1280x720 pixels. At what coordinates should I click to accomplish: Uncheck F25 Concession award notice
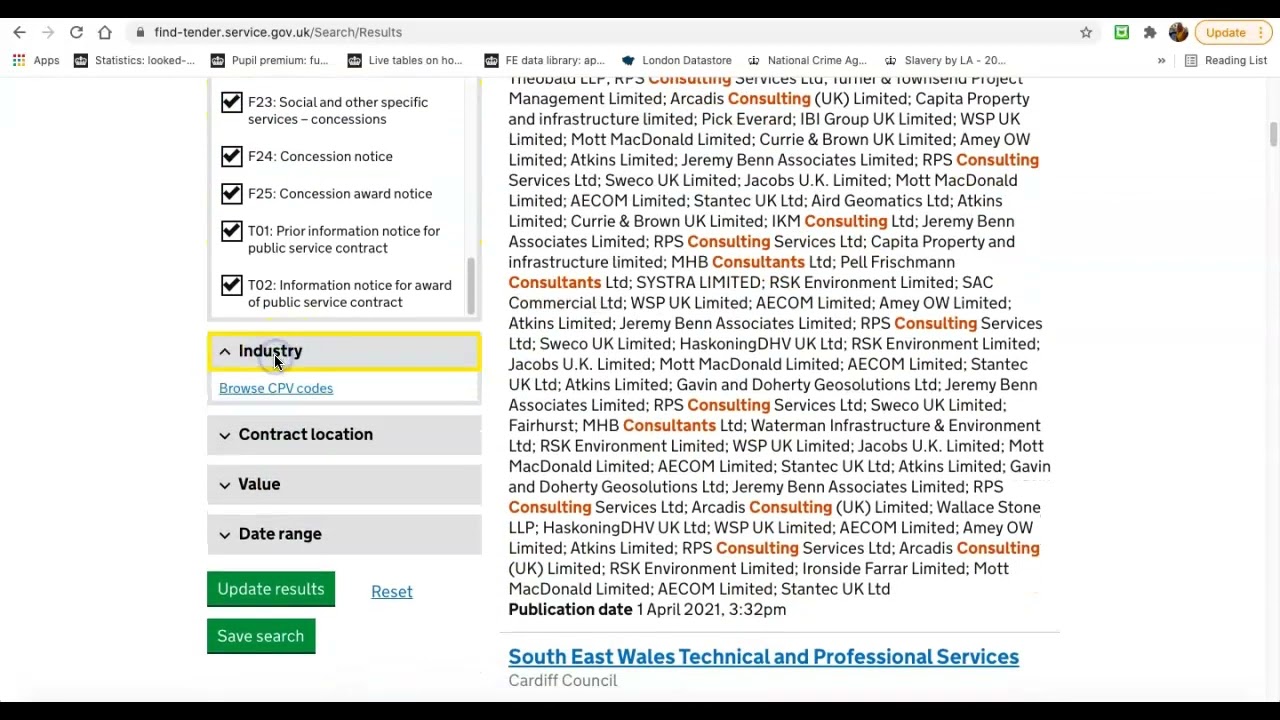click(x=231, y=193)
